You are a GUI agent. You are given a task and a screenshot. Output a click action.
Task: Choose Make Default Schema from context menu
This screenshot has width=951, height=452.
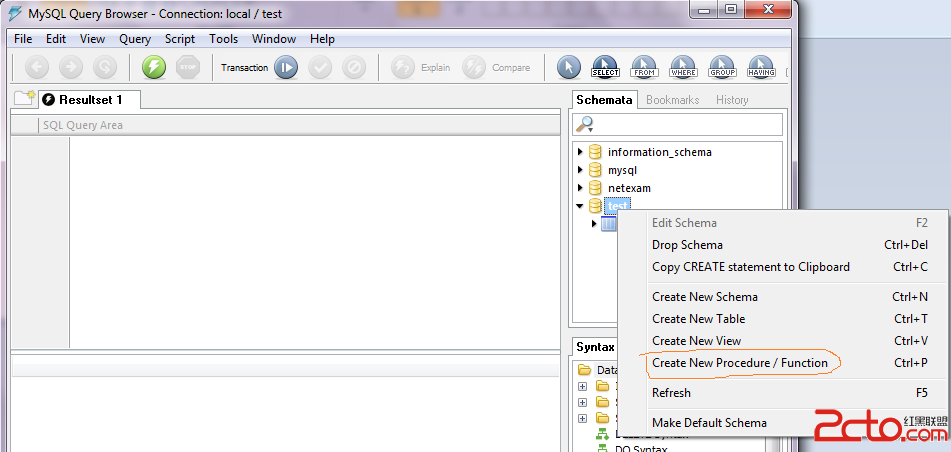(x=782, y=422)
